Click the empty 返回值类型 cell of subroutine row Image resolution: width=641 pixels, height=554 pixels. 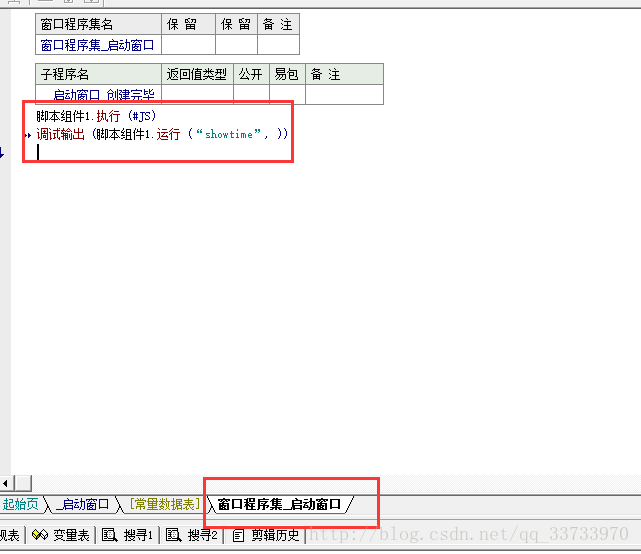tap(197, 94)
